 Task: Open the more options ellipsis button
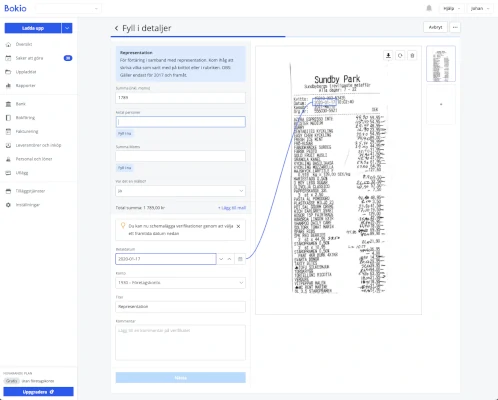point(455,27)
